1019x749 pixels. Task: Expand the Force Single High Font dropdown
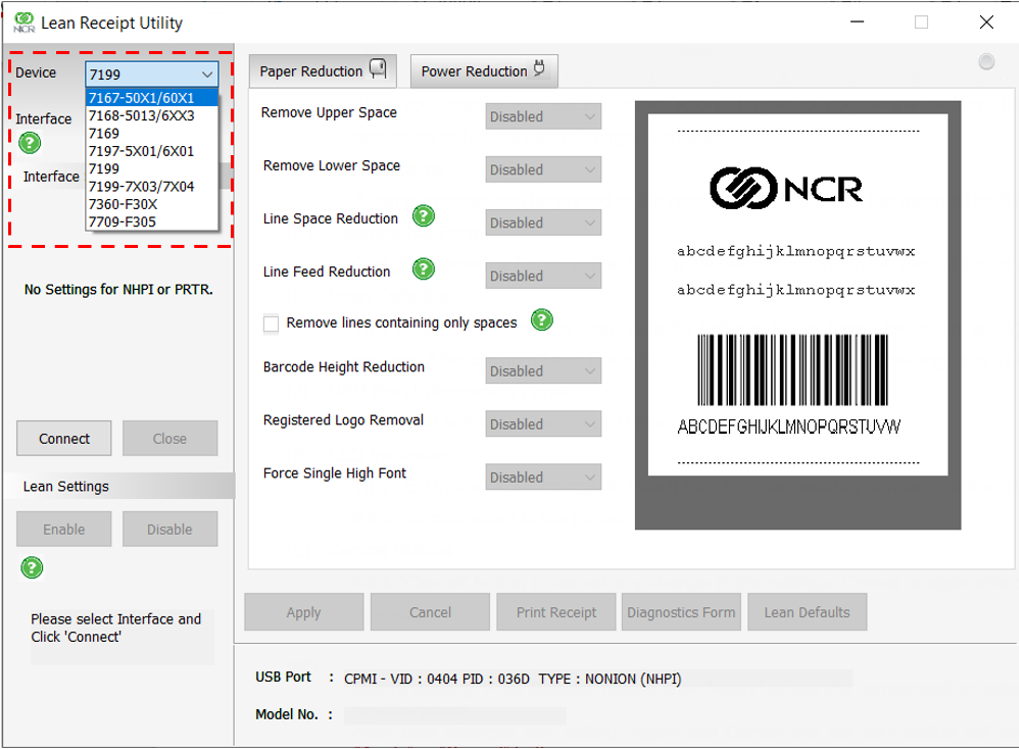tap(543, 477)
